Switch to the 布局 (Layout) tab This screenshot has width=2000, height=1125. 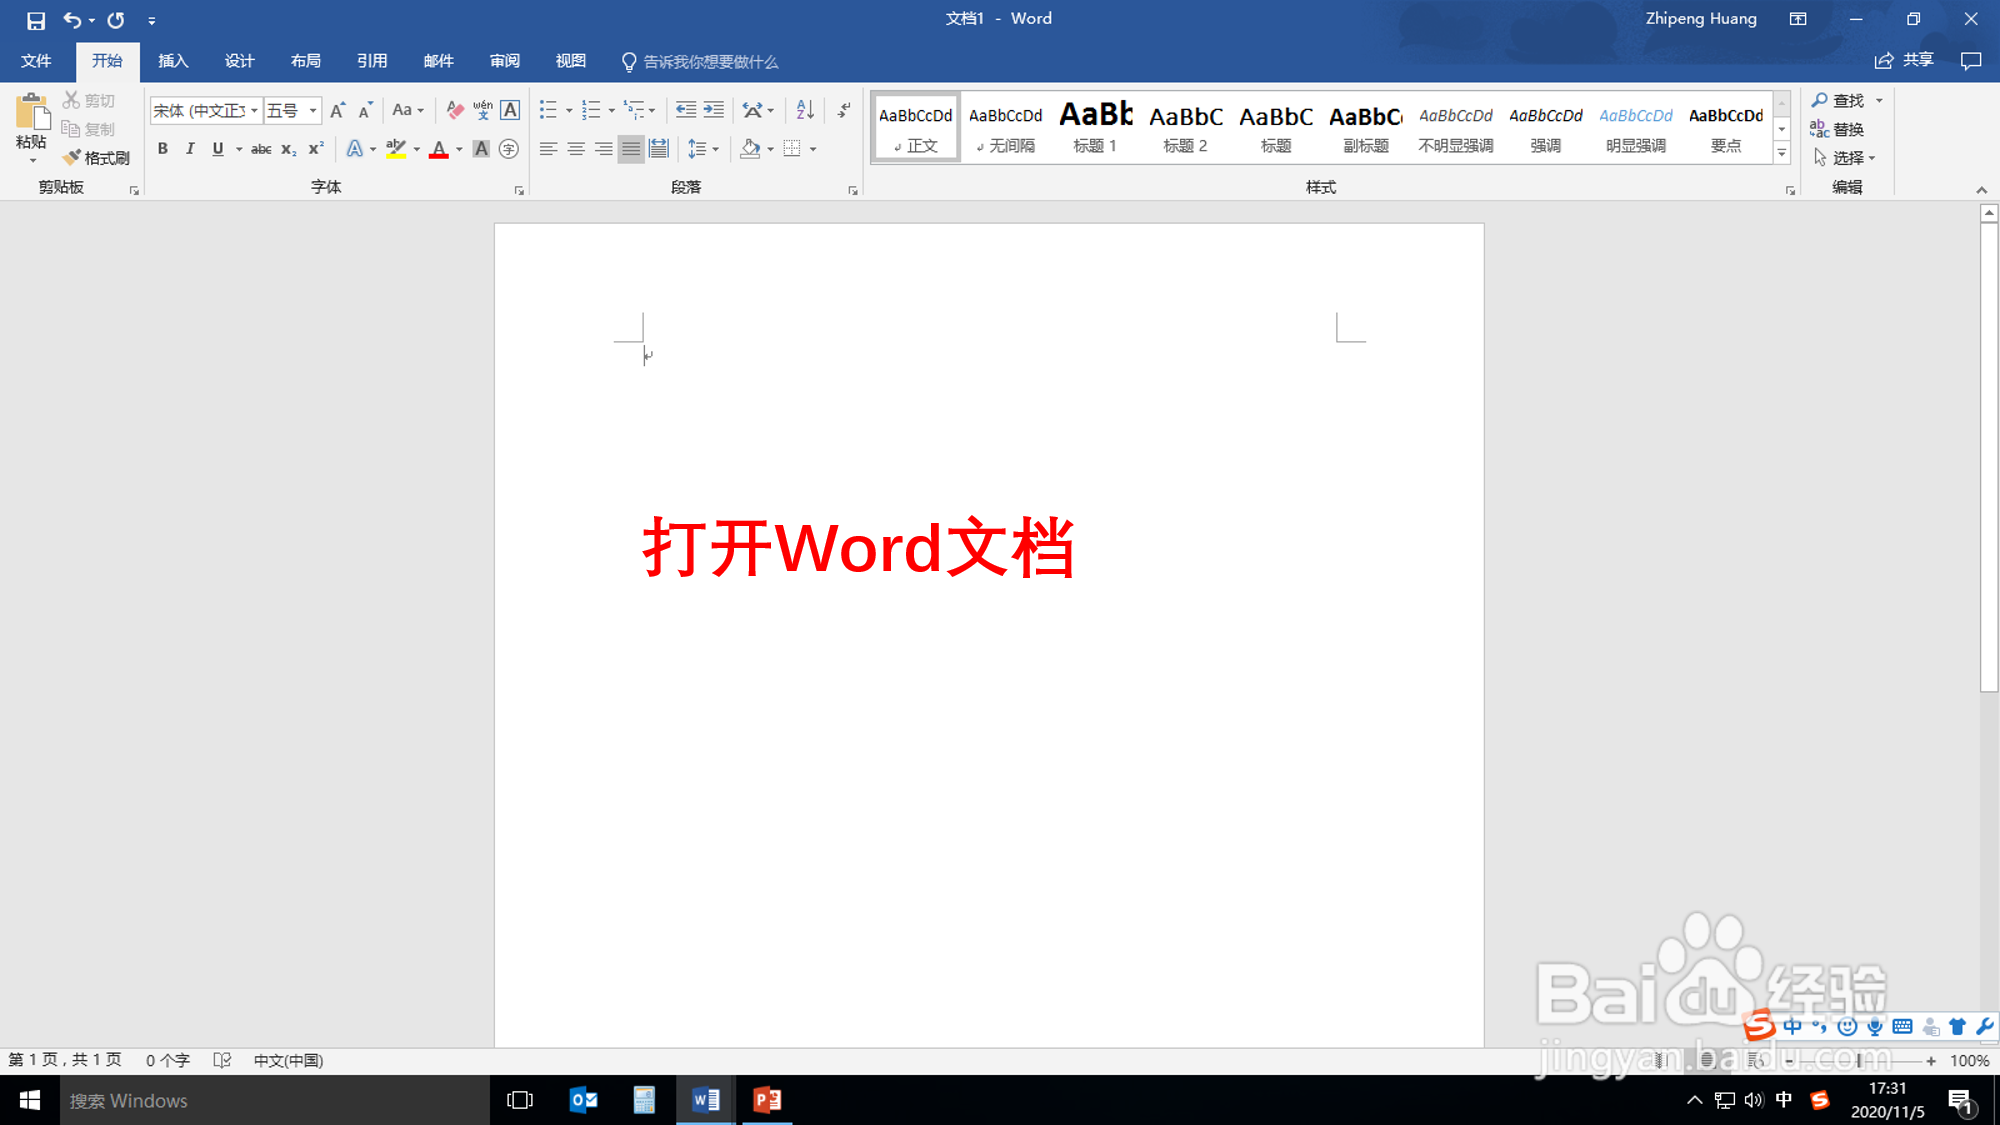pos(306,61)
